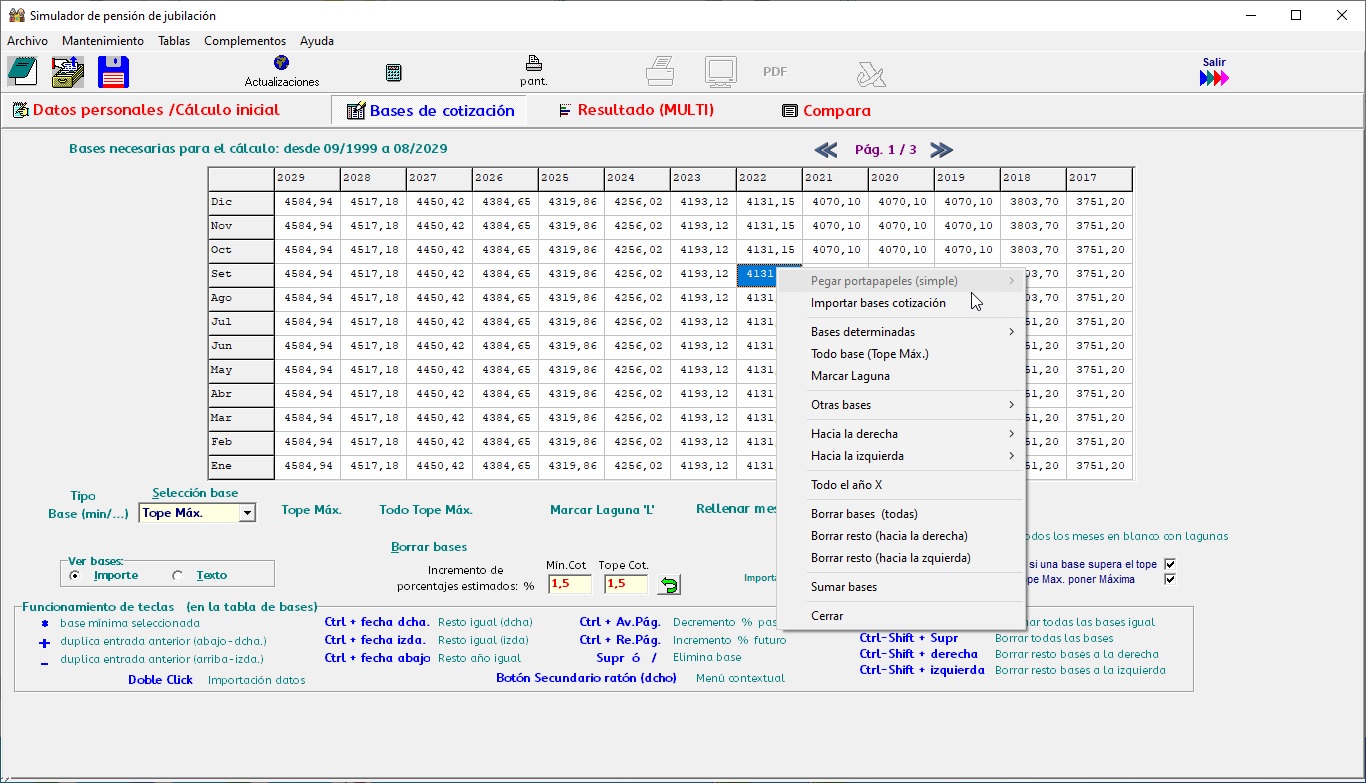Image resolution: width=1366 pixels, height=783 pixels.
Task: Select Borrar resto (hacia la zquierda) entry
Action: pos(901,558)
